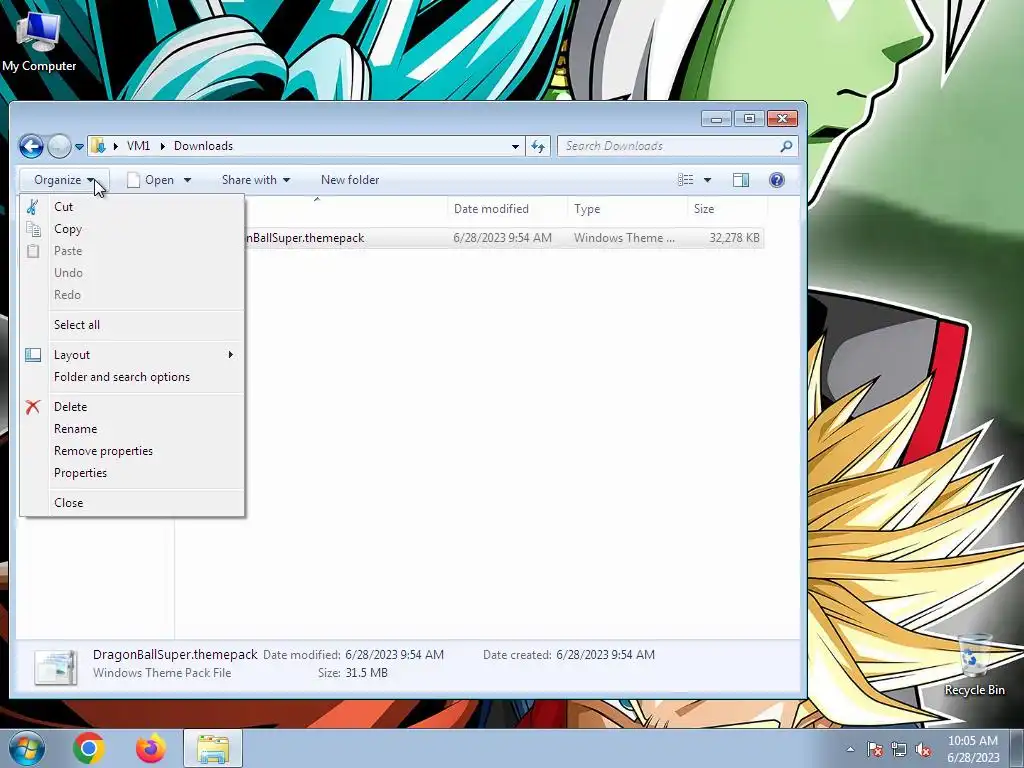Click Downloads in the address breadcrumb
Viewport: 1024px width, 768px height.
point(203,146)
